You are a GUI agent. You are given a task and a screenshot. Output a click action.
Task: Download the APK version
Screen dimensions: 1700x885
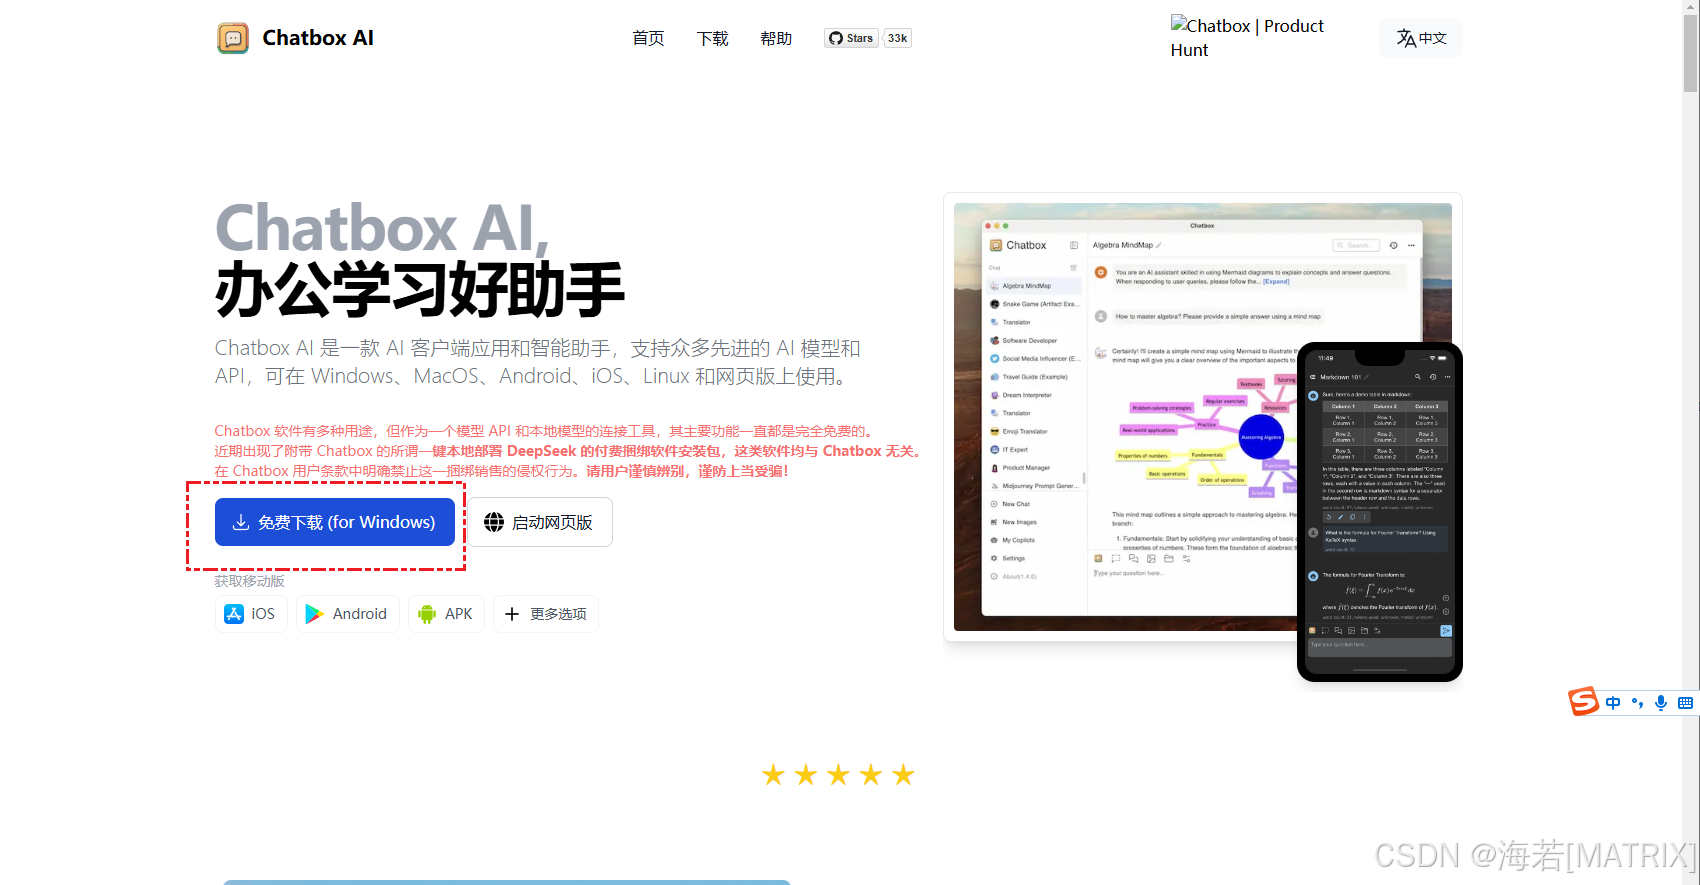click(x=446, y=614)
